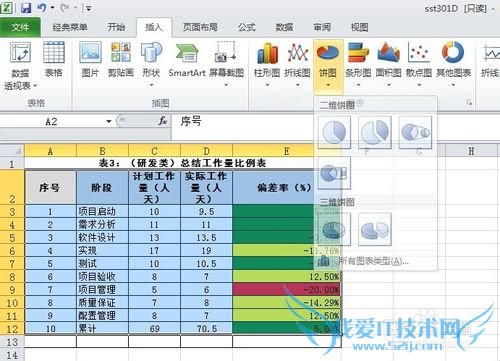Expand the 柱形图 dropdown arrow
The width and height of the screenshot is (500, 361).
click(267, 85)
